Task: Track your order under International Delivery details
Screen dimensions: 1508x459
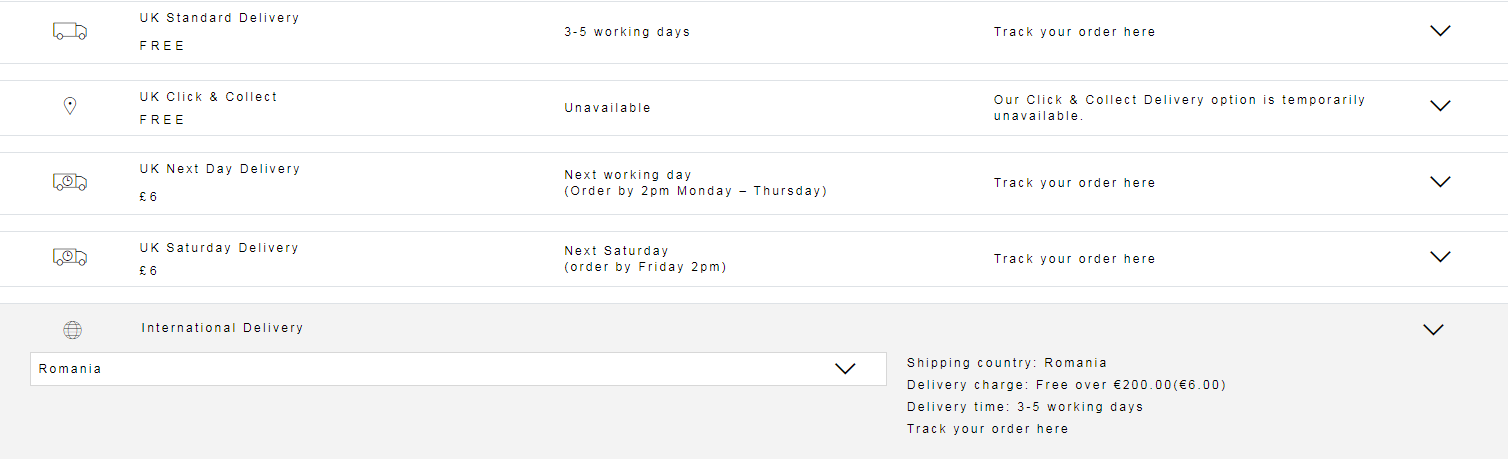Action: (987, 429)
